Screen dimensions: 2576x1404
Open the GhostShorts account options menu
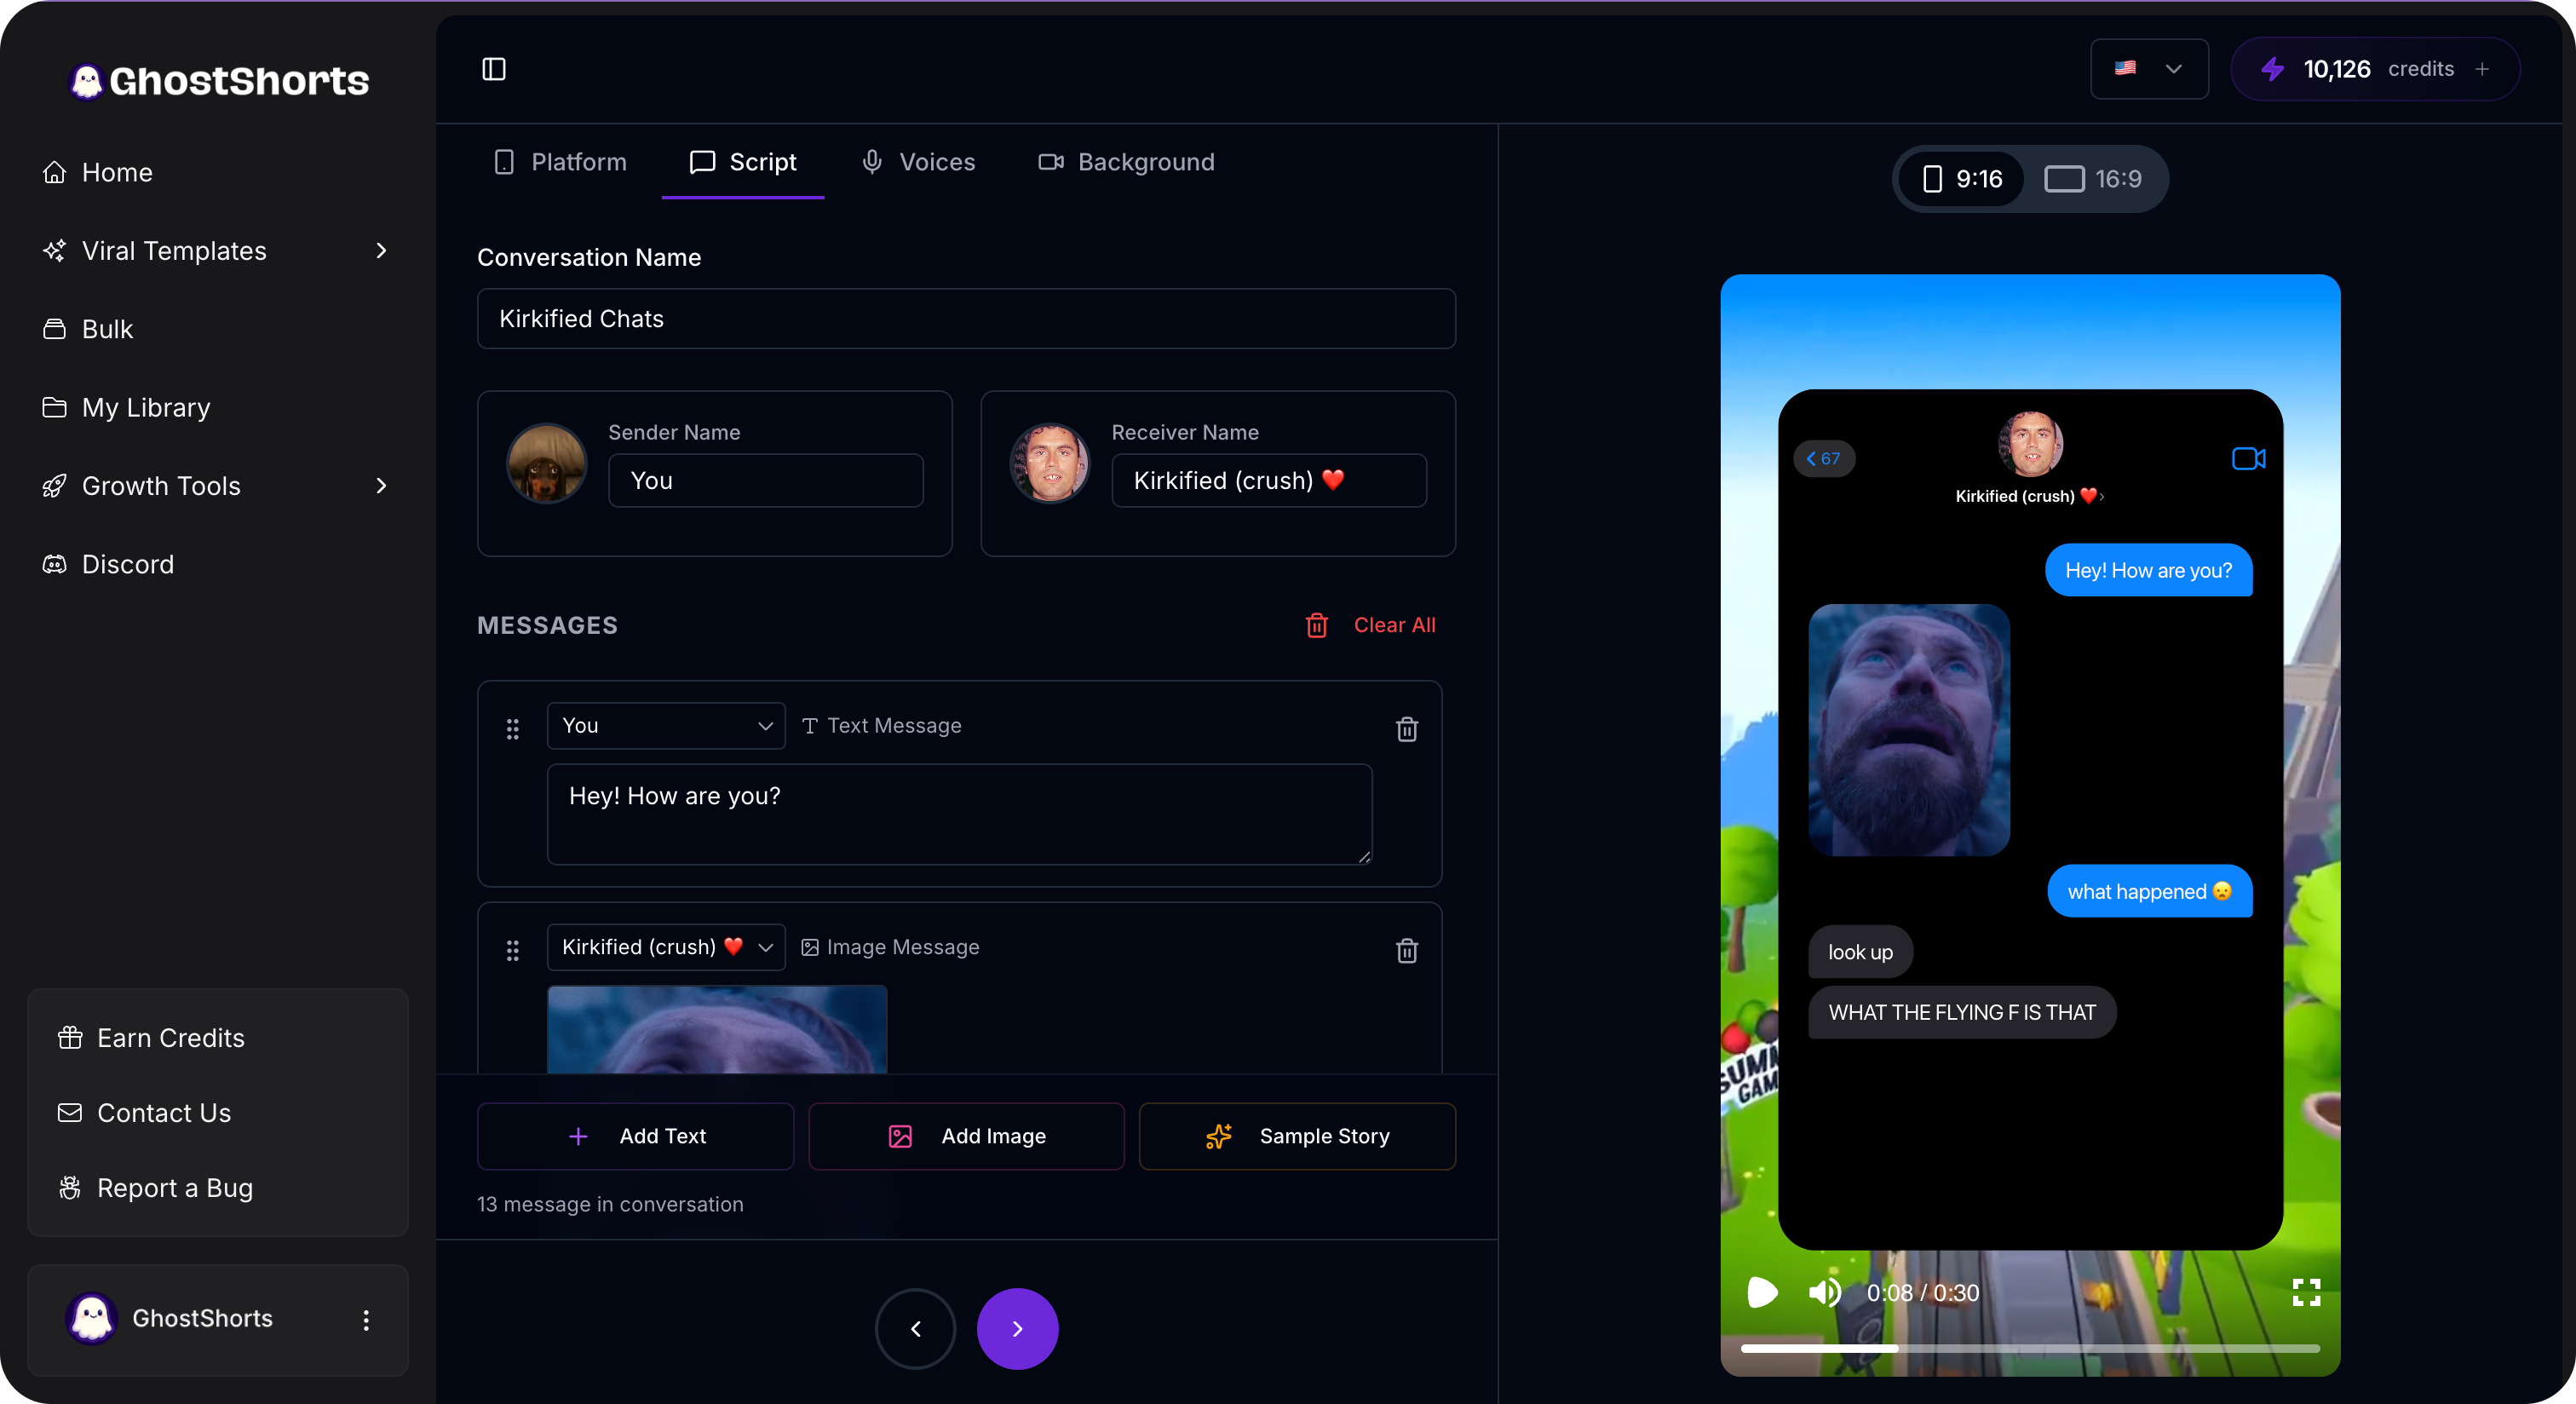coord(366,1320)
